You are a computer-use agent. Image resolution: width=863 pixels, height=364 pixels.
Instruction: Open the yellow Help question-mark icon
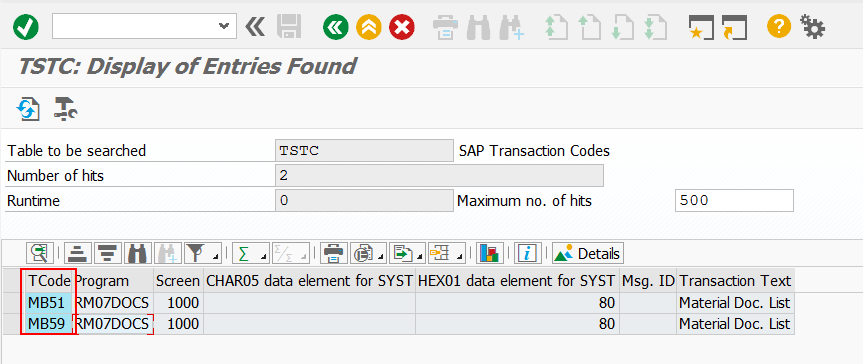[x=778, y=26]
